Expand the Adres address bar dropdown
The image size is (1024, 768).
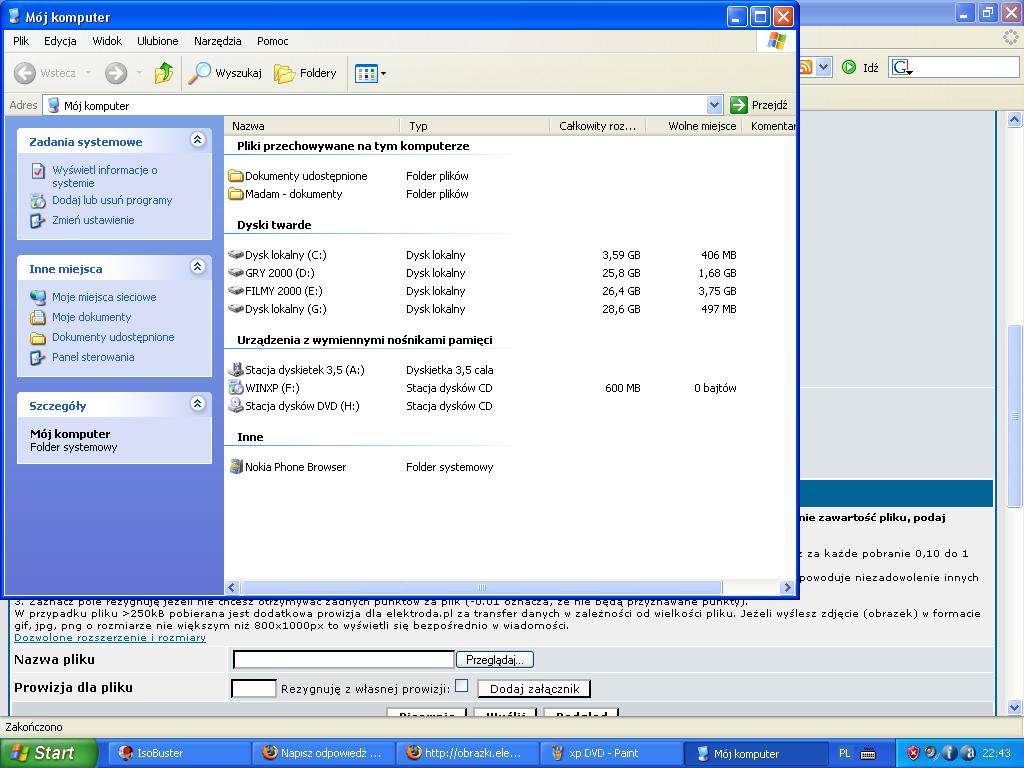(714, 104)
